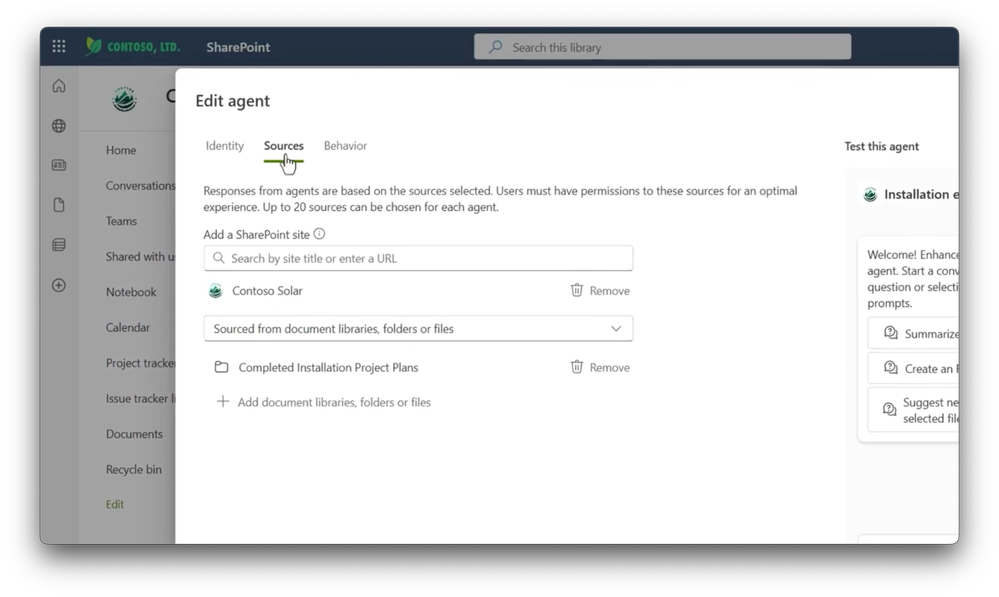Open the My files page icon
999x597 pixels.
pyautogui.click(x=59, y=205)
